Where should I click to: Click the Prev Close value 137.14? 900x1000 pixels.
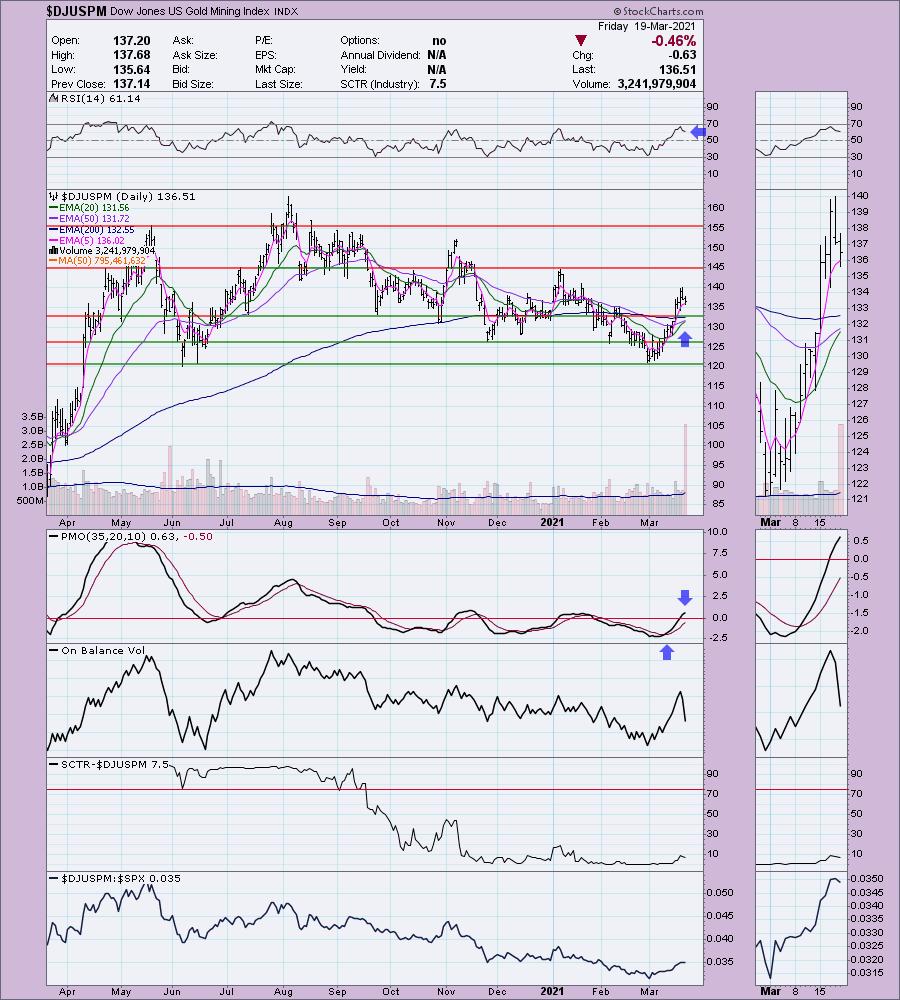pyautogui.click(x=131, y=84)
